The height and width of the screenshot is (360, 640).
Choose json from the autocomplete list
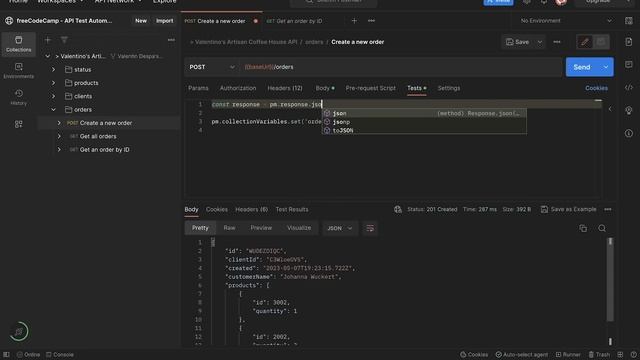coord(424,113)
